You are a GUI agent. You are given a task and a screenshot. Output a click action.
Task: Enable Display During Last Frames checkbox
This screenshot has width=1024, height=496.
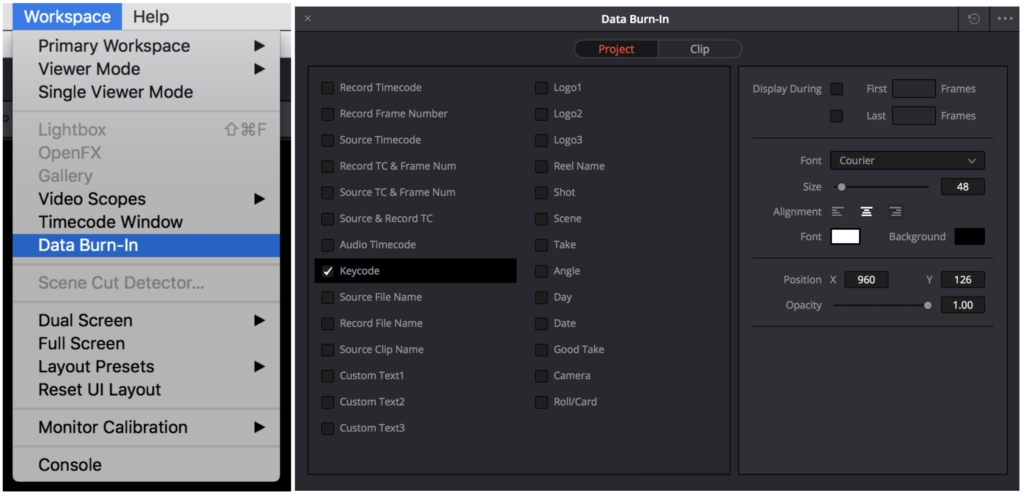(836, 116)
